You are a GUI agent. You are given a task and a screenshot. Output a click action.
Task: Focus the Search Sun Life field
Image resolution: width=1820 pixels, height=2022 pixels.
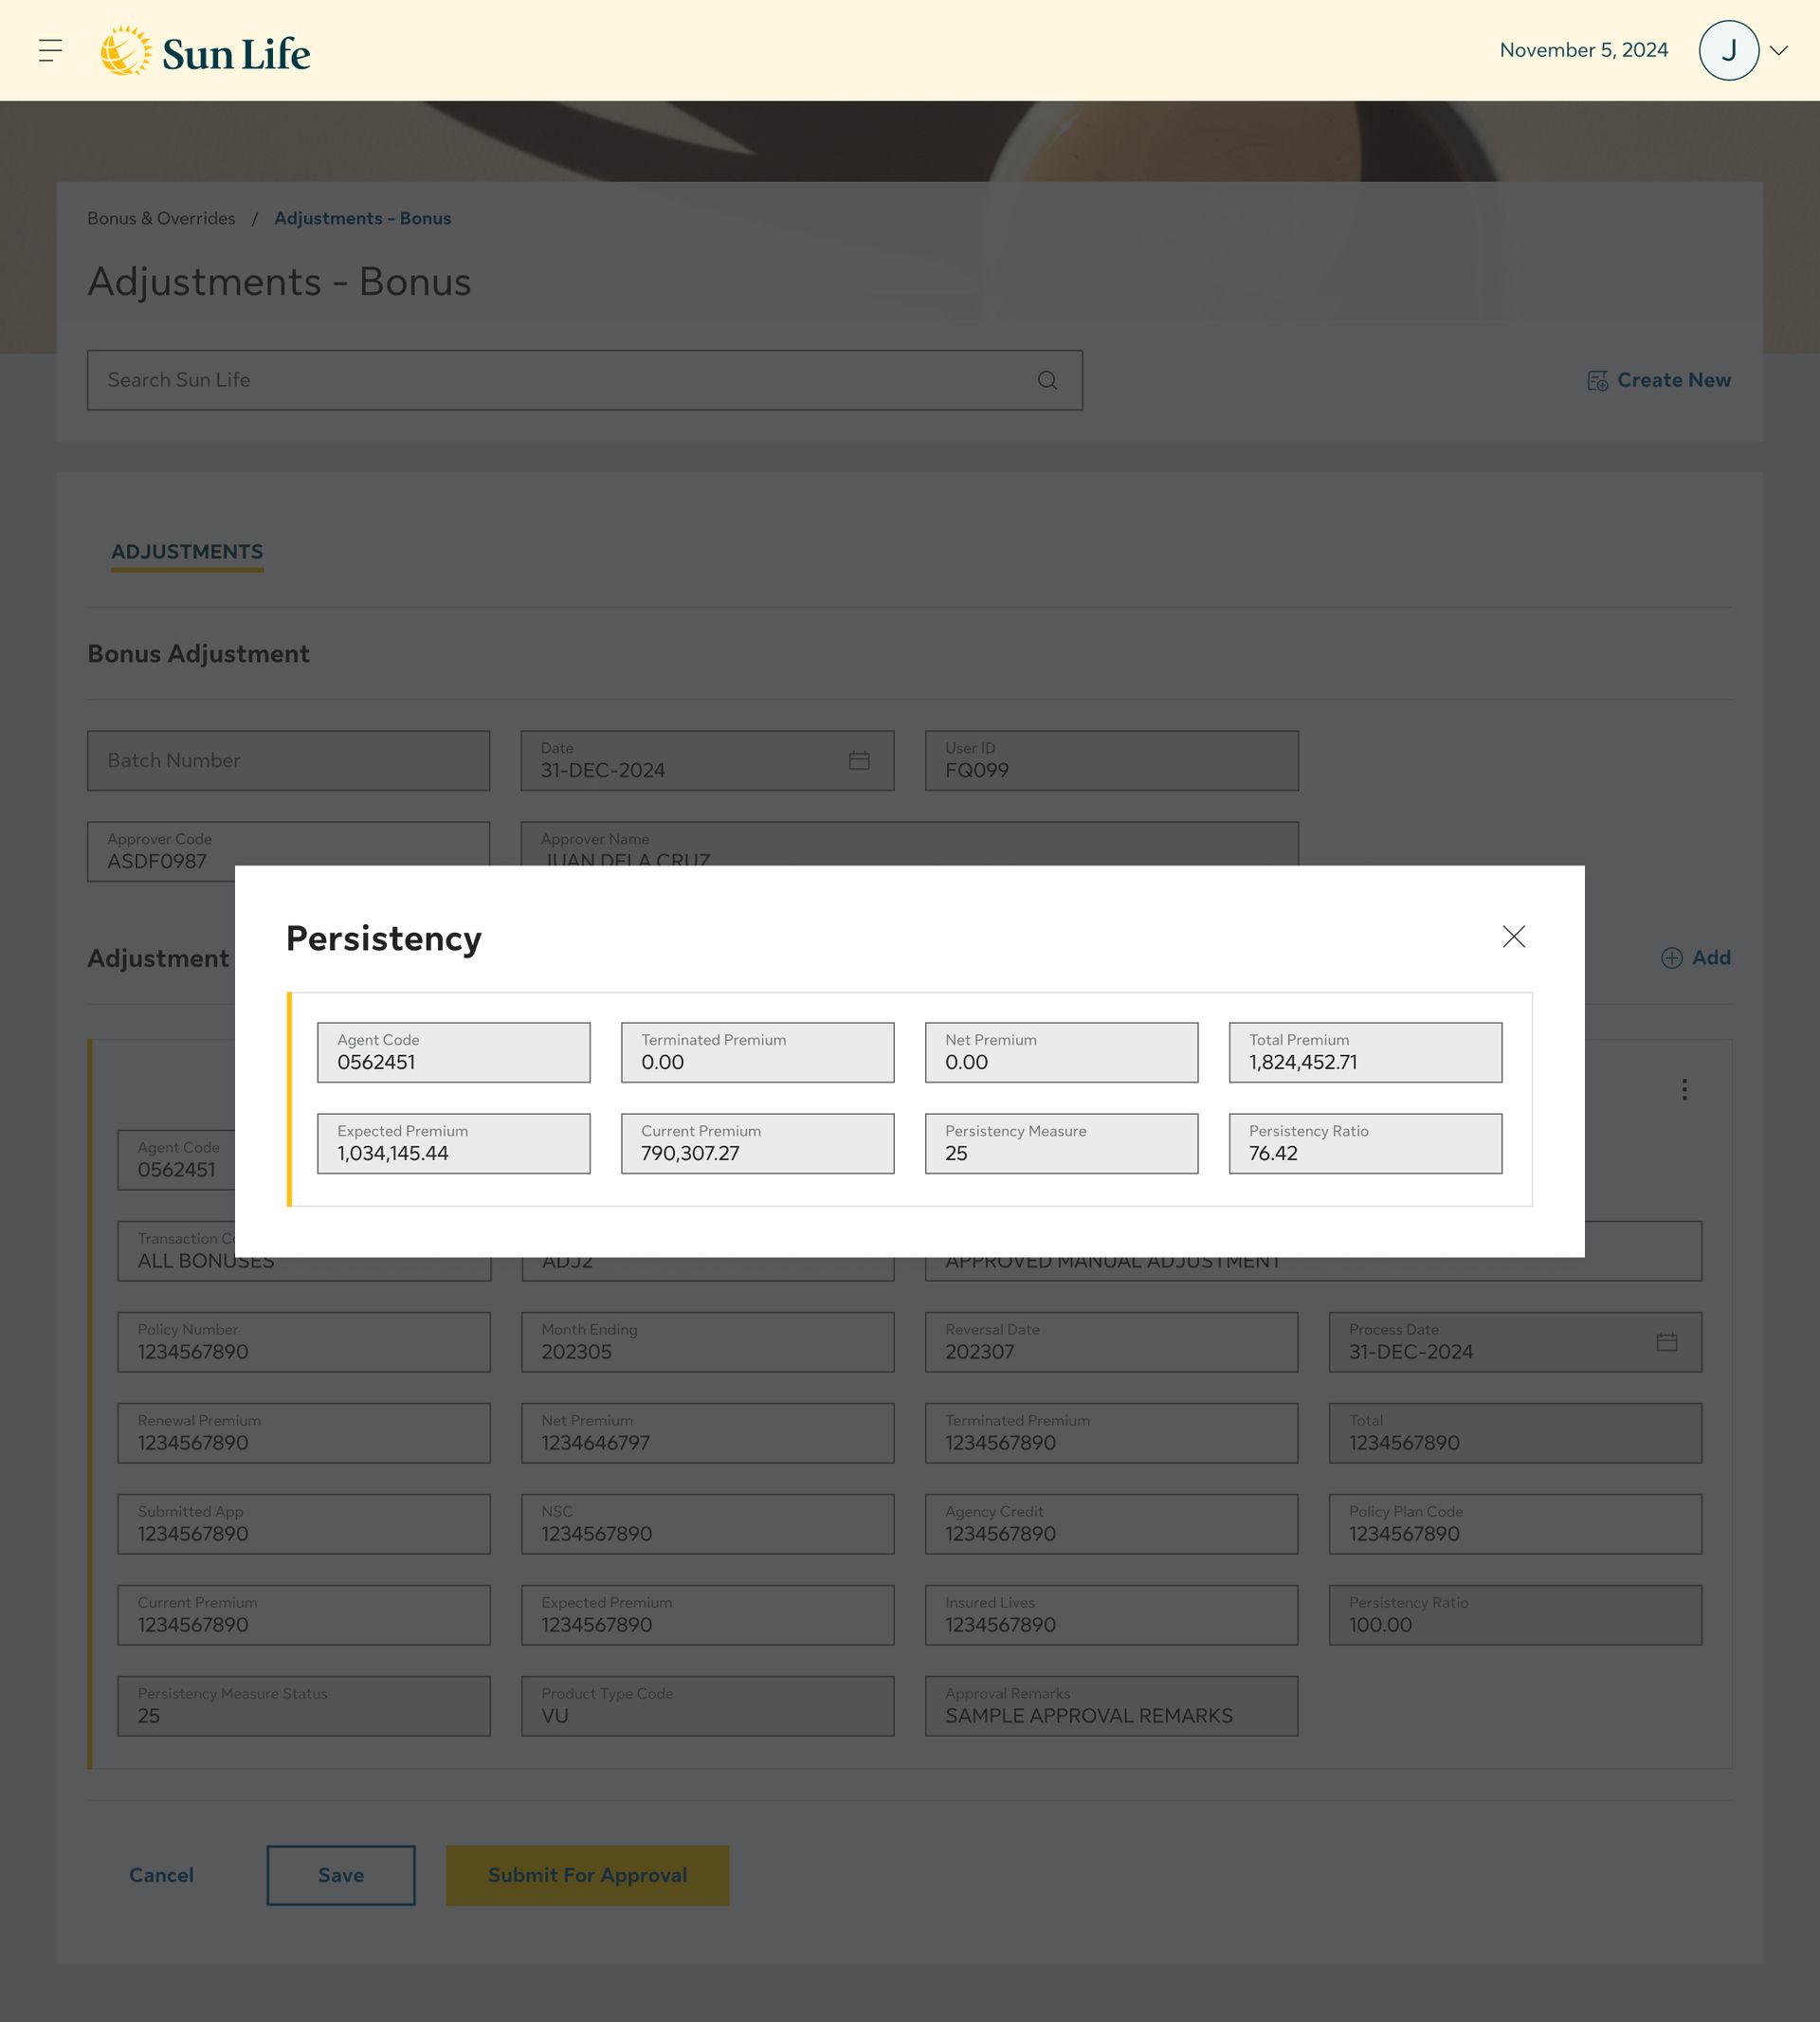click(x=560, y=380)
